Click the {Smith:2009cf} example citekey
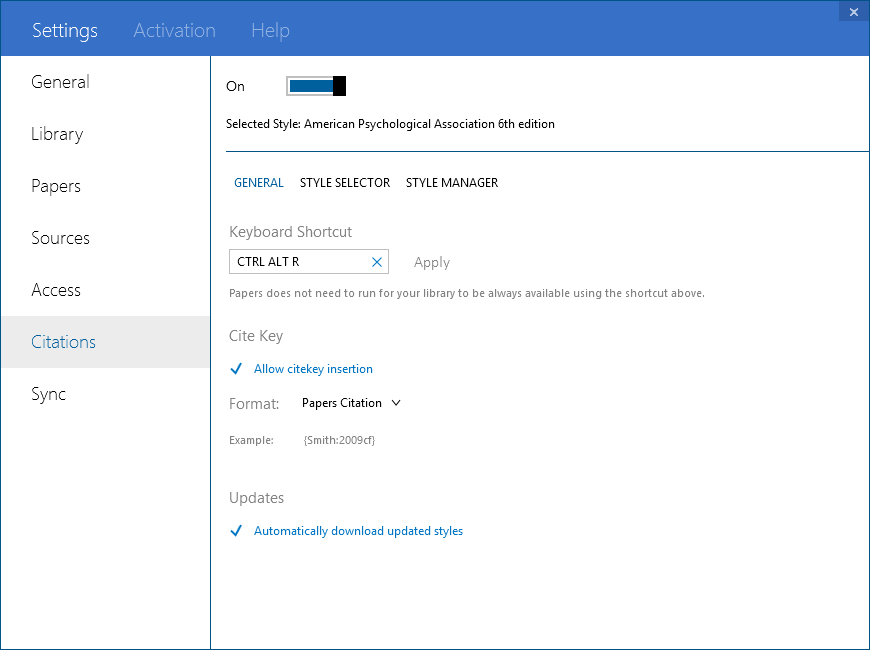The height and width of the screenshot is (650, 870). pos(339,440)
